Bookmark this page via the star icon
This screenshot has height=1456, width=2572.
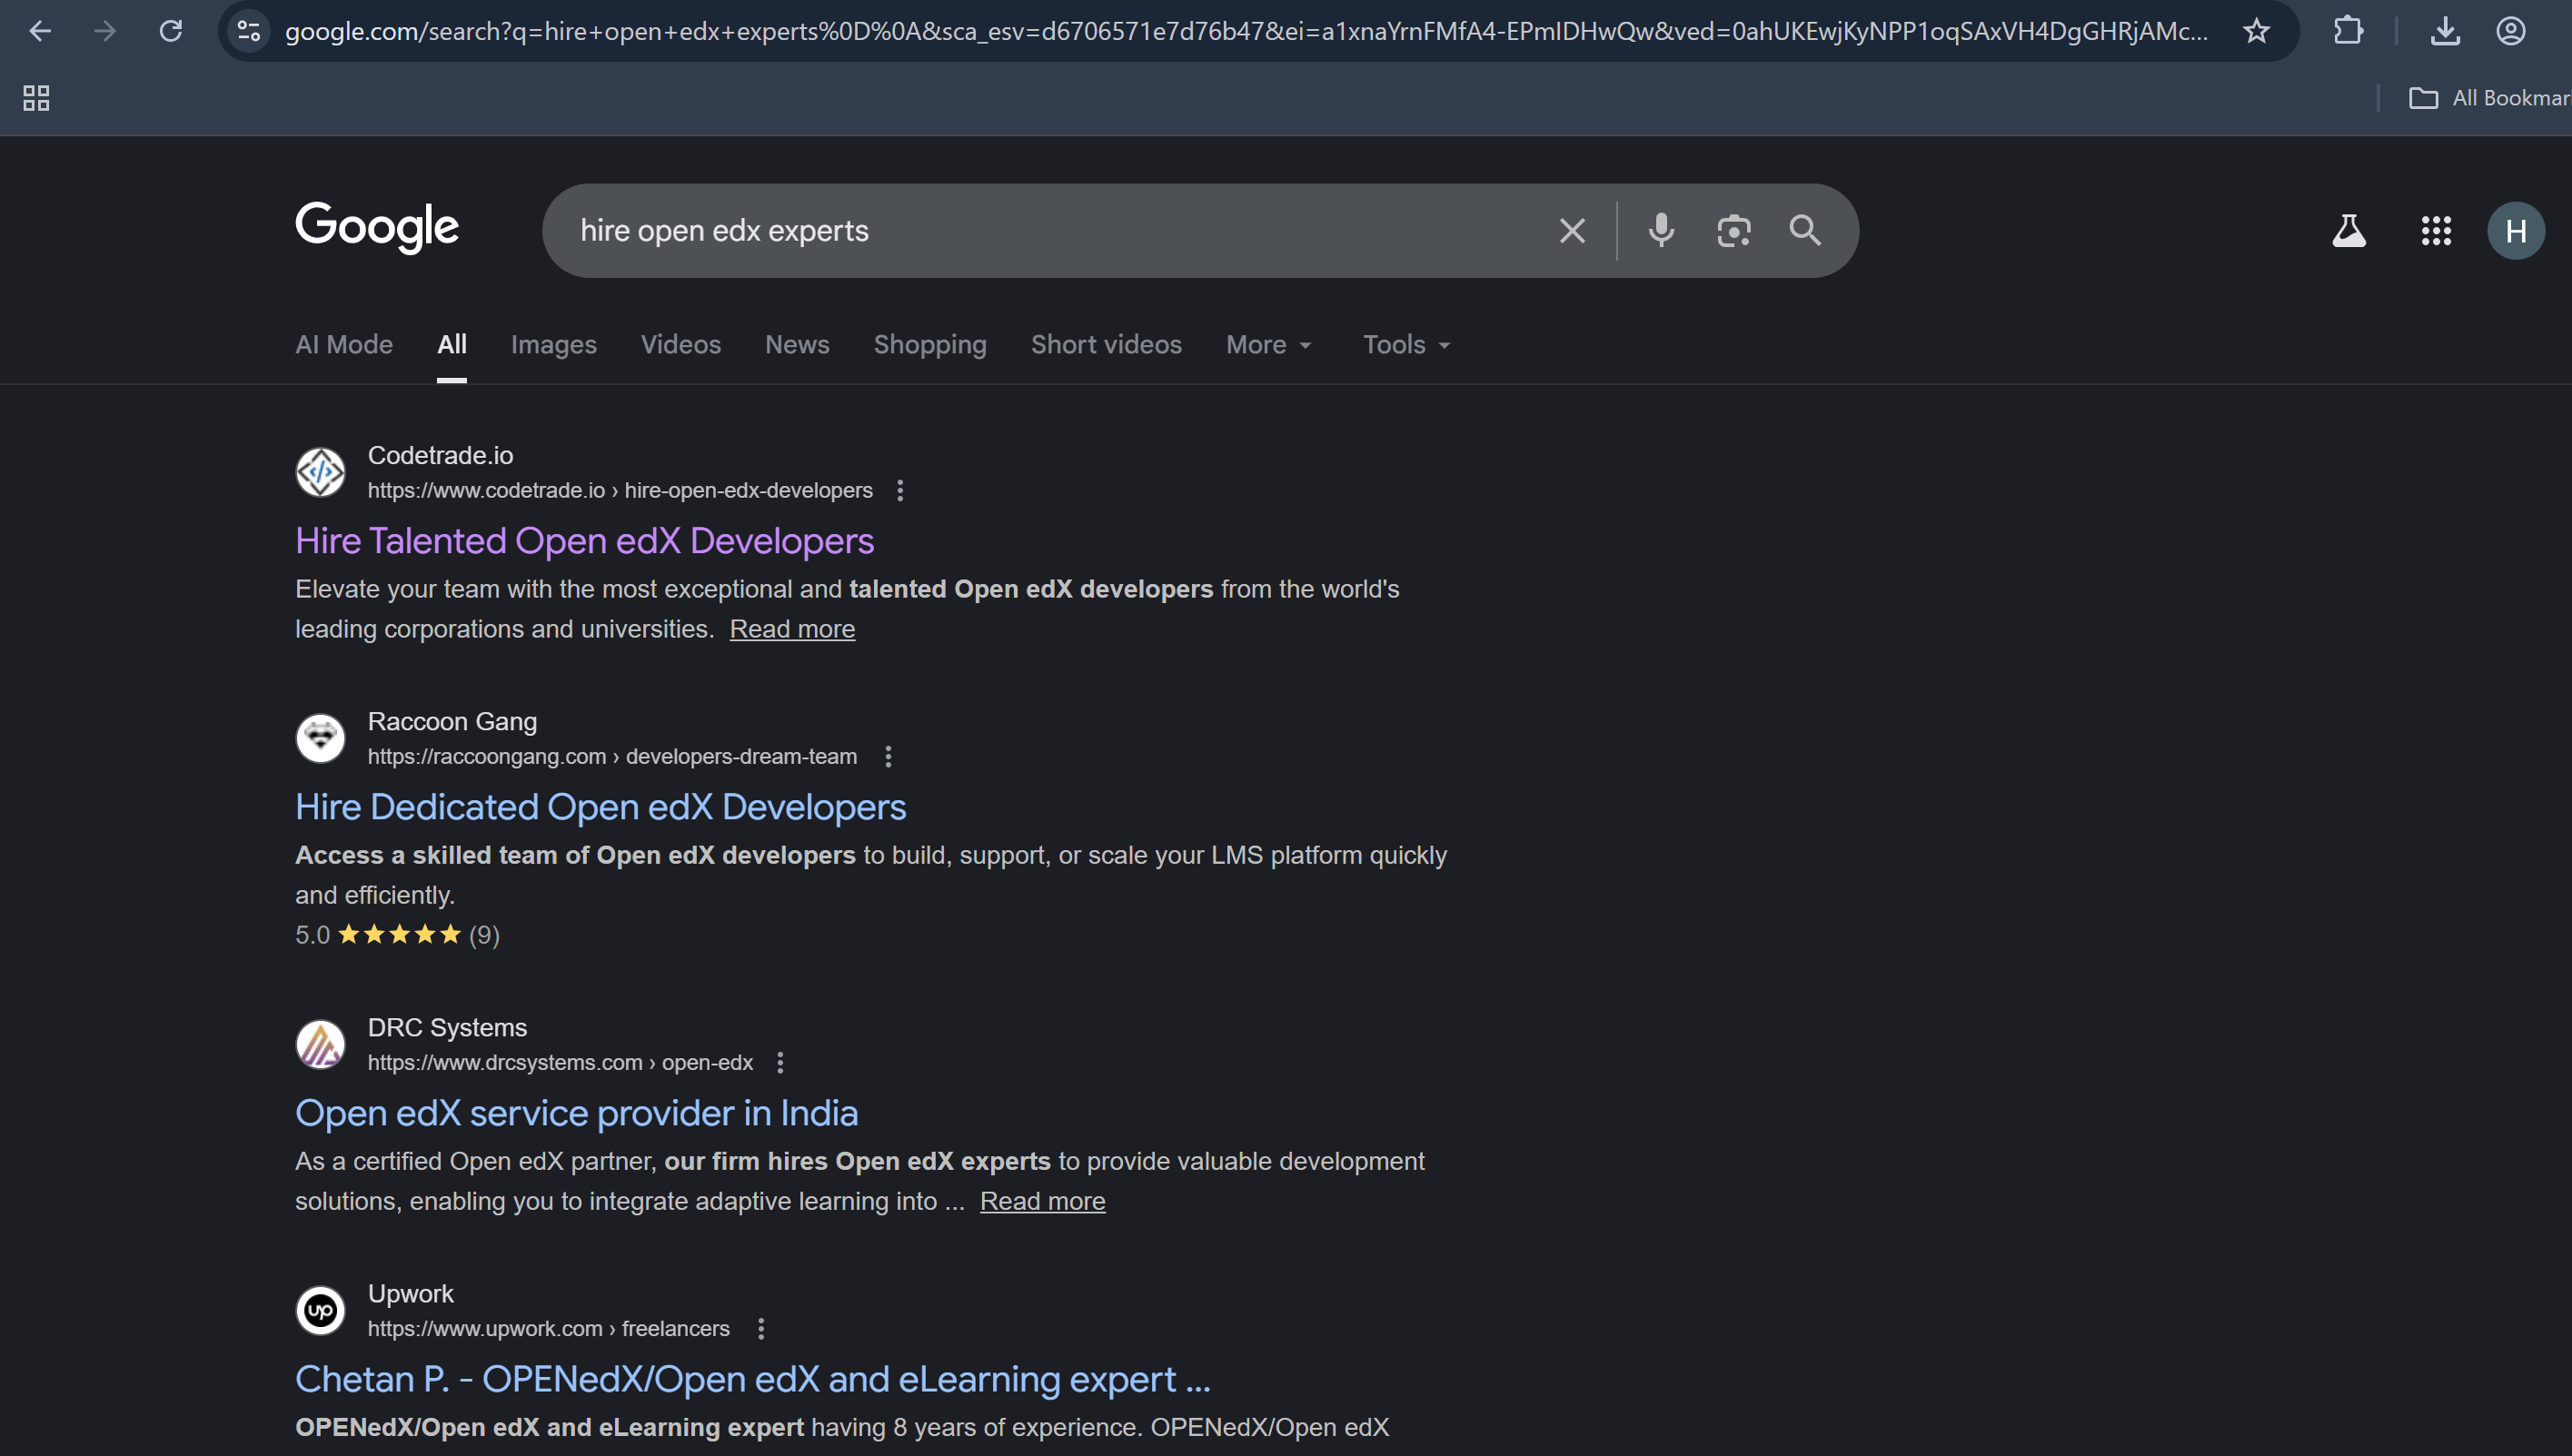pos(2256,31)
